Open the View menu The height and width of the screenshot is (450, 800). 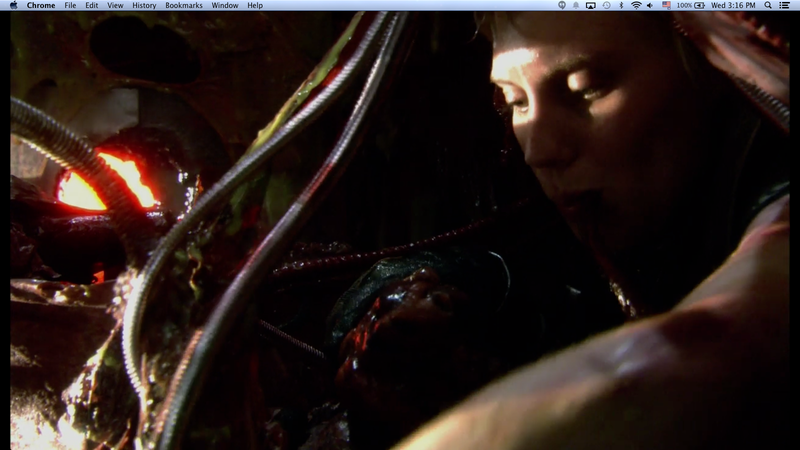(115, 5)
